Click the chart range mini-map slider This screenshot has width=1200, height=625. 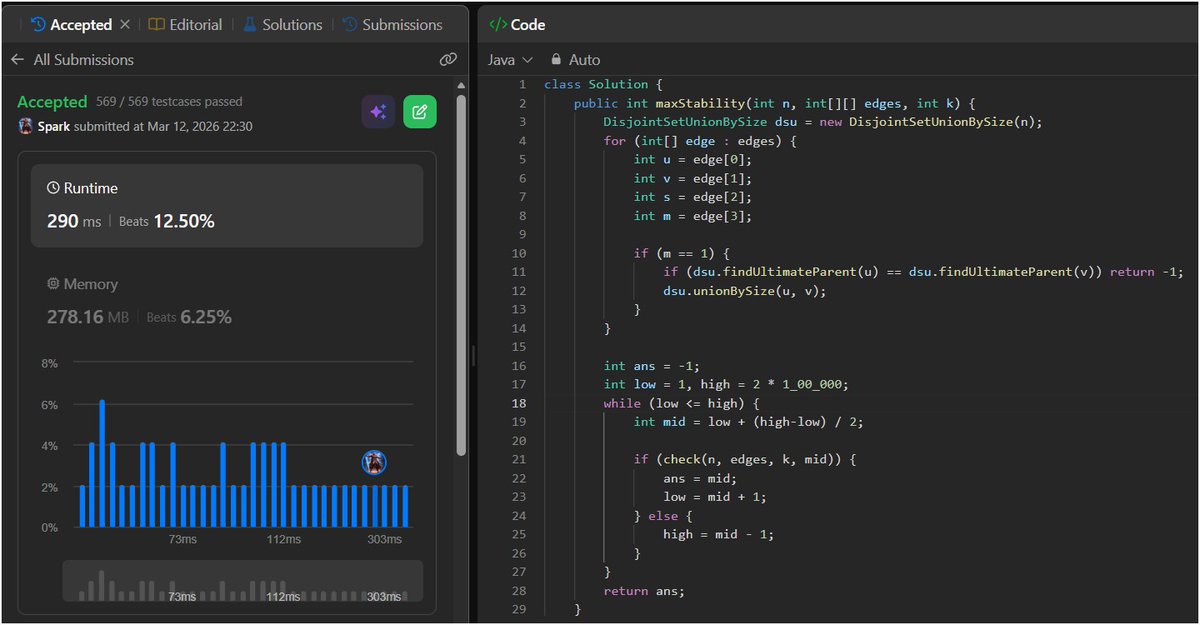click(243, 581)
